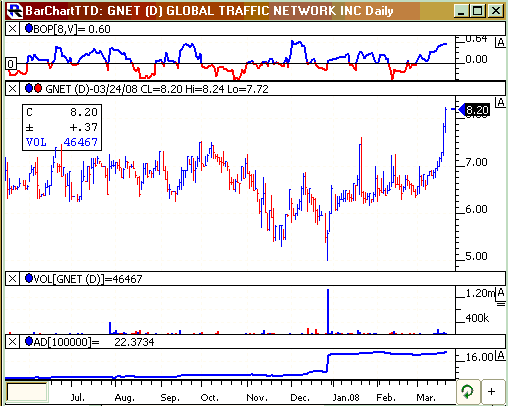Viewport: 508px width, 406px height.
Task: Click the blue dot beside BOP[8,V]
Action: (x=29, y=29)
